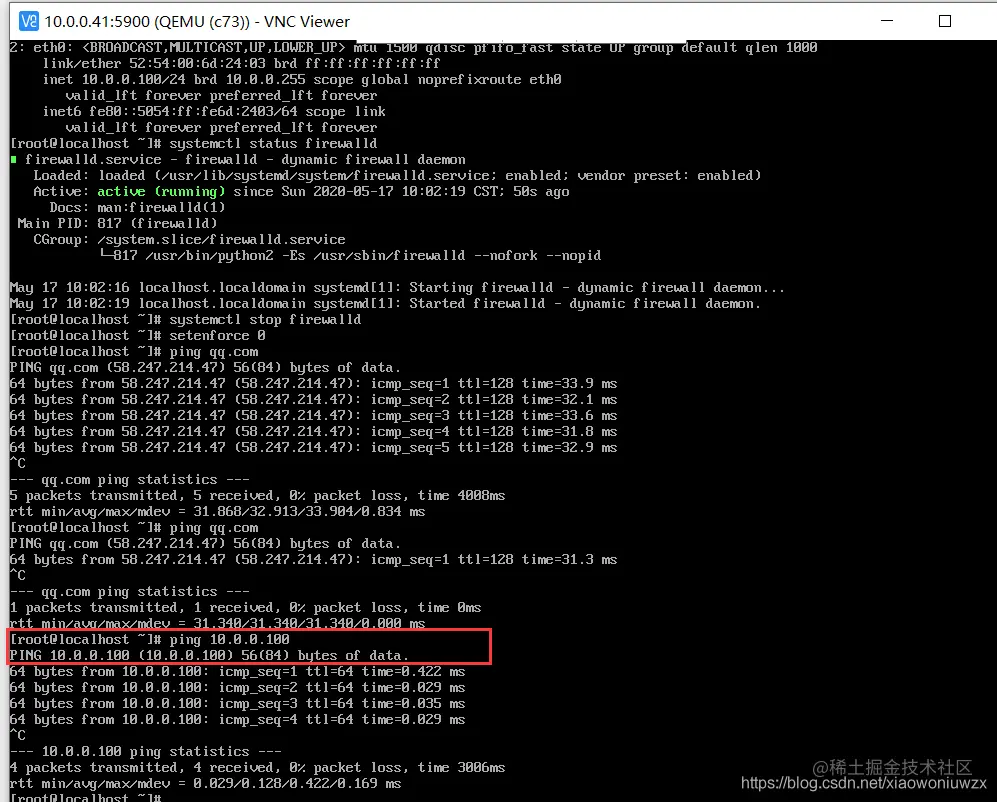The image size is (997, 802).
Task: Click the 'setenforce 0' command line
Action: click(137, 335)
